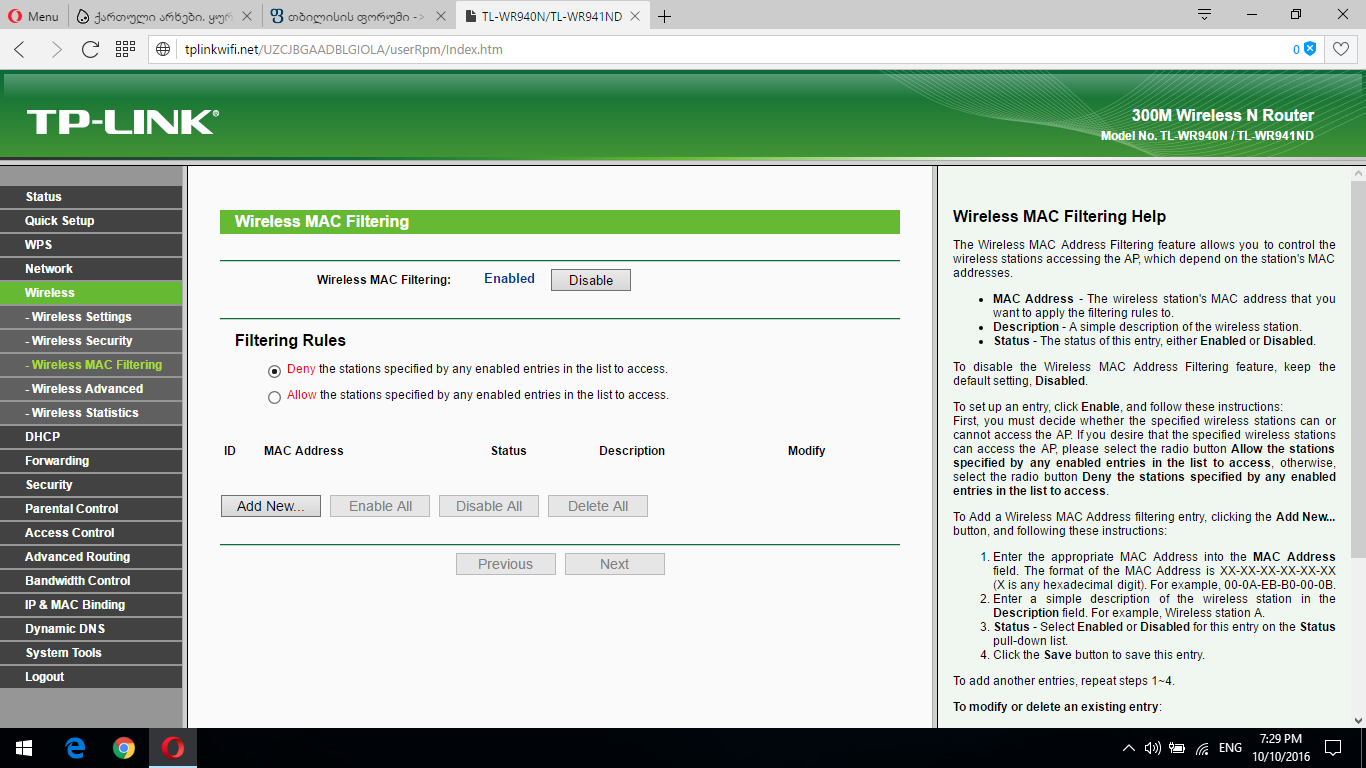Open Access Control settings
This screenshot has height=768, width=1366.
tap(91, 533)
